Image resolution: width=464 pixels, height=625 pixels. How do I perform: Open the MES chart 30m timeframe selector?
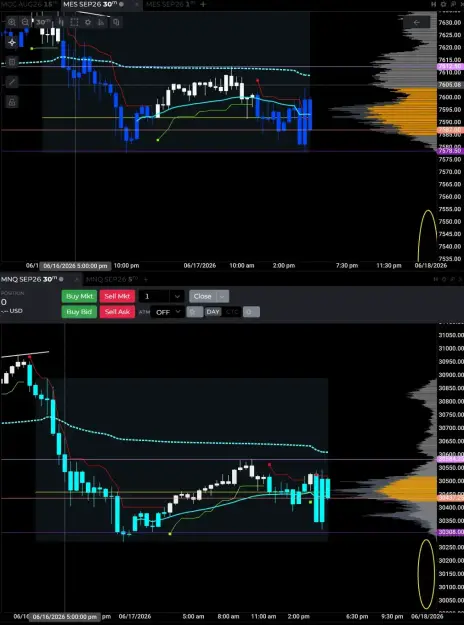(x=43, y=22)
